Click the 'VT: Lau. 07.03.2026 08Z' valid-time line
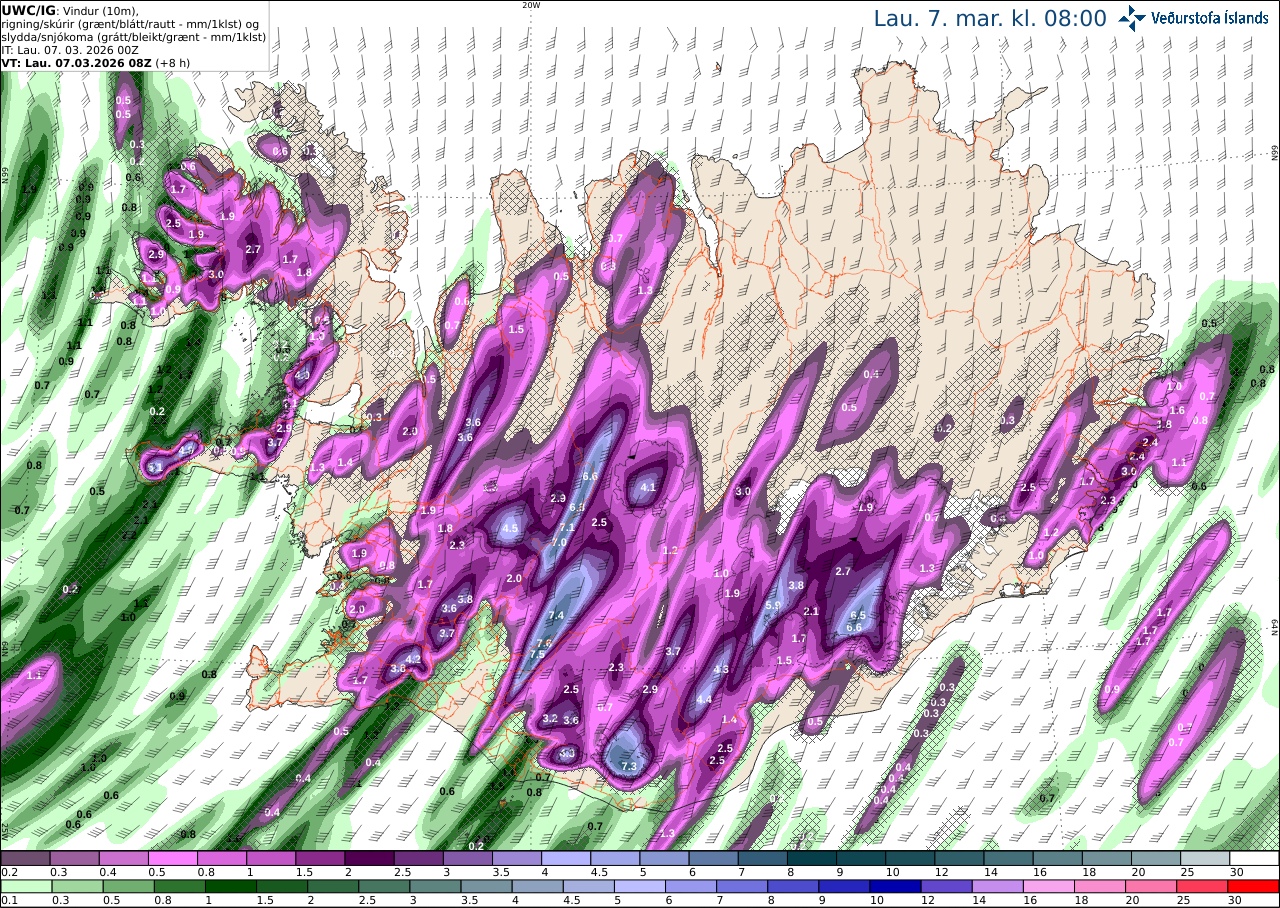Image resolution: width=1280 pixels, height=908 pixels. coord(77,62)
